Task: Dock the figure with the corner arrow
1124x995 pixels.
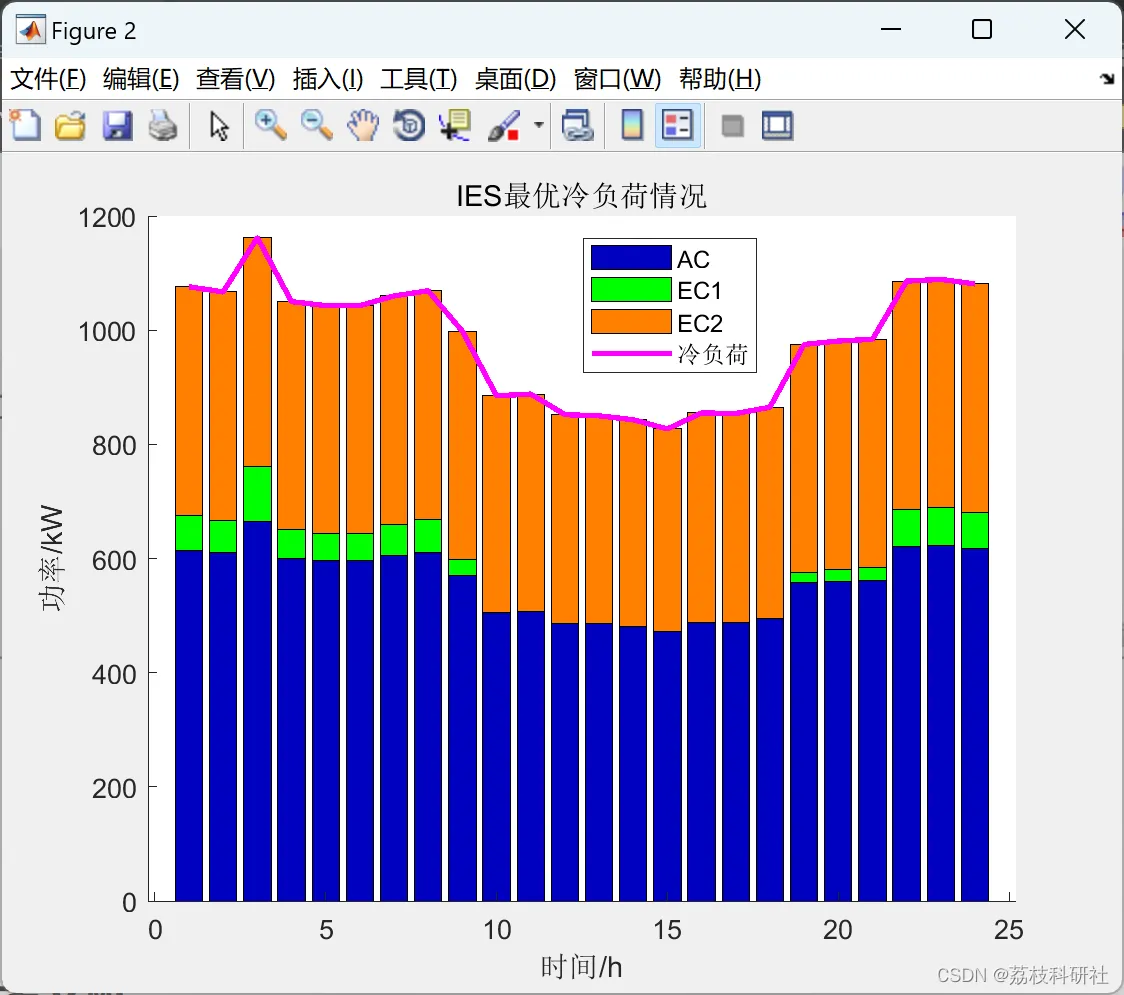Action: pos(1107,79)
